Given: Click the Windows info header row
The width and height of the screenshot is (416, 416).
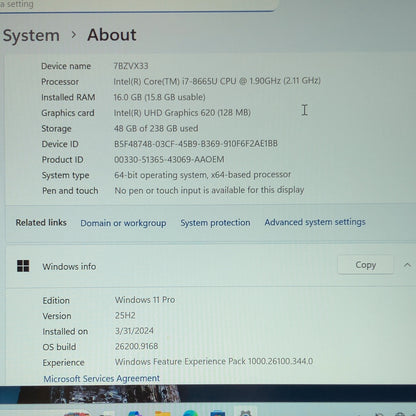Looking at the screenshot, I should [x=211, y=266].
